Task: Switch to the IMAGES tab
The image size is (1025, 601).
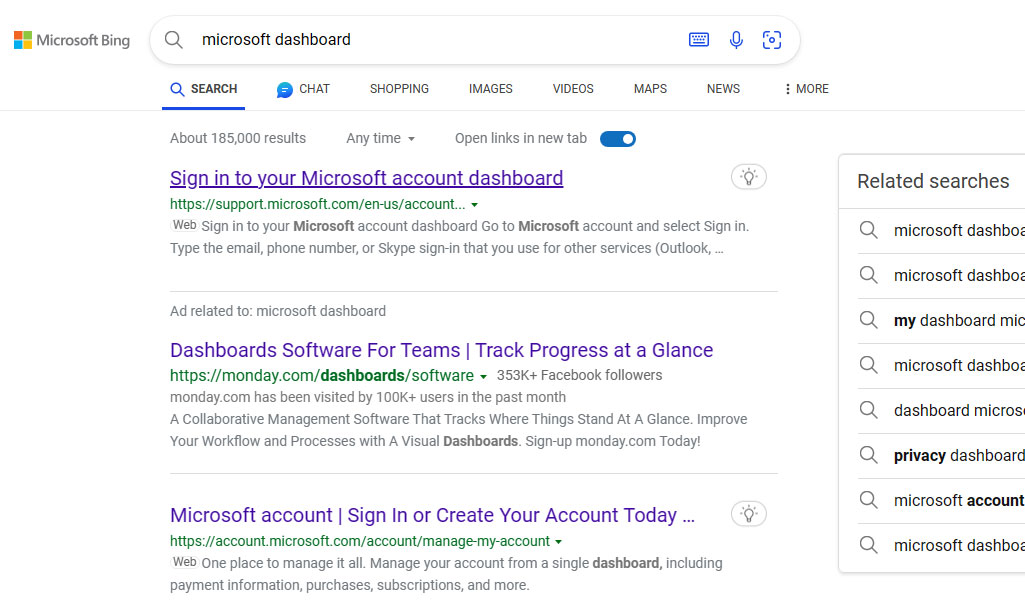Action: coord(491,89)
